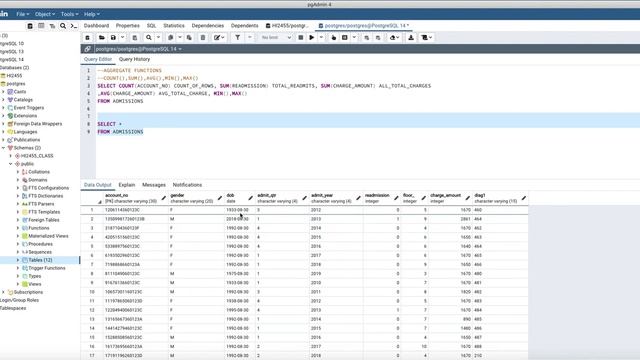Expand the Casts tree node
Image resolution: width=640 pixels, height=360 pixels.
pos(4,92)
